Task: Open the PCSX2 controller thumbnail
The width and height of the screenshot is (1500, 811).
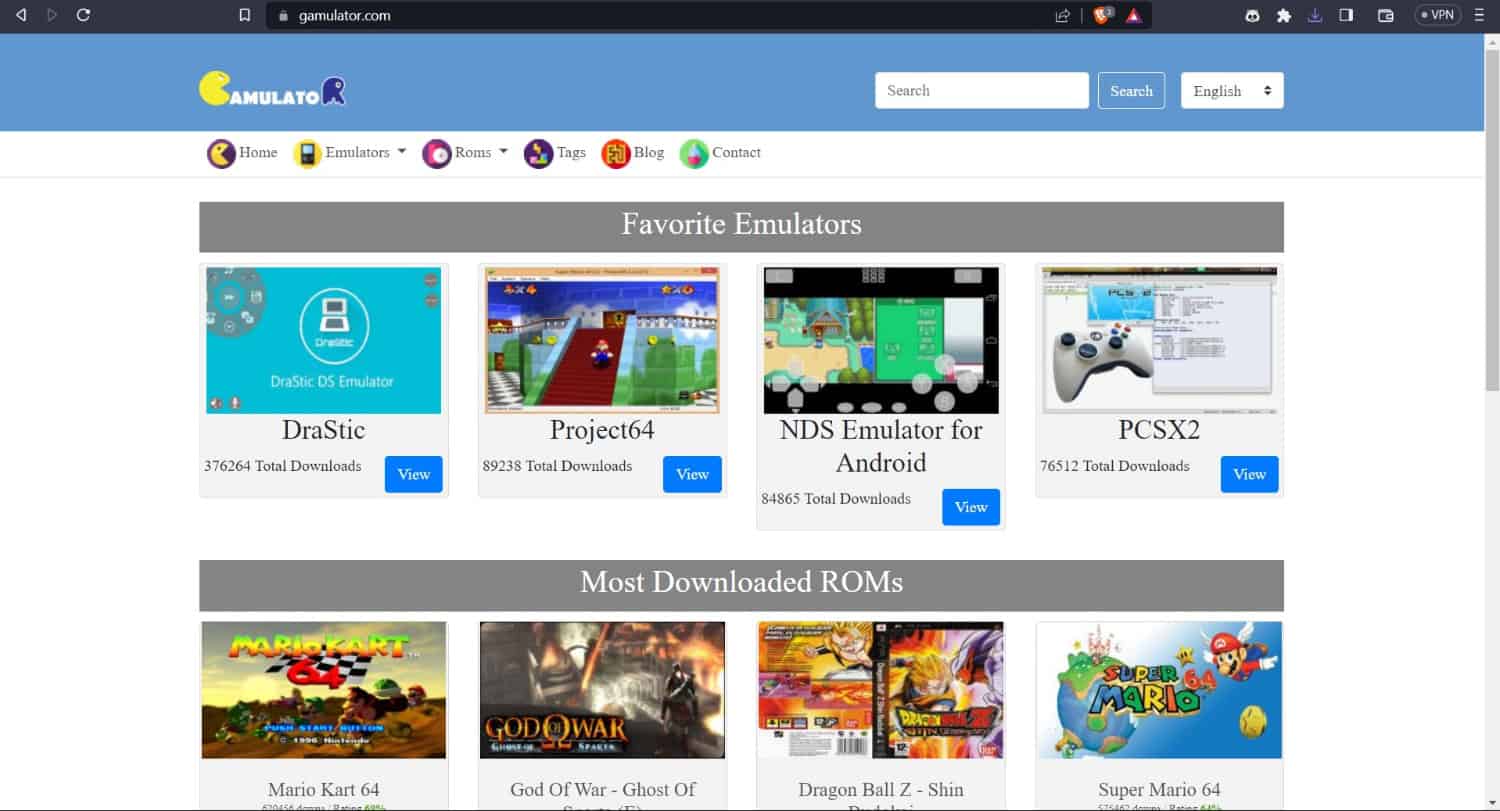Action: tap(1159, 340)
